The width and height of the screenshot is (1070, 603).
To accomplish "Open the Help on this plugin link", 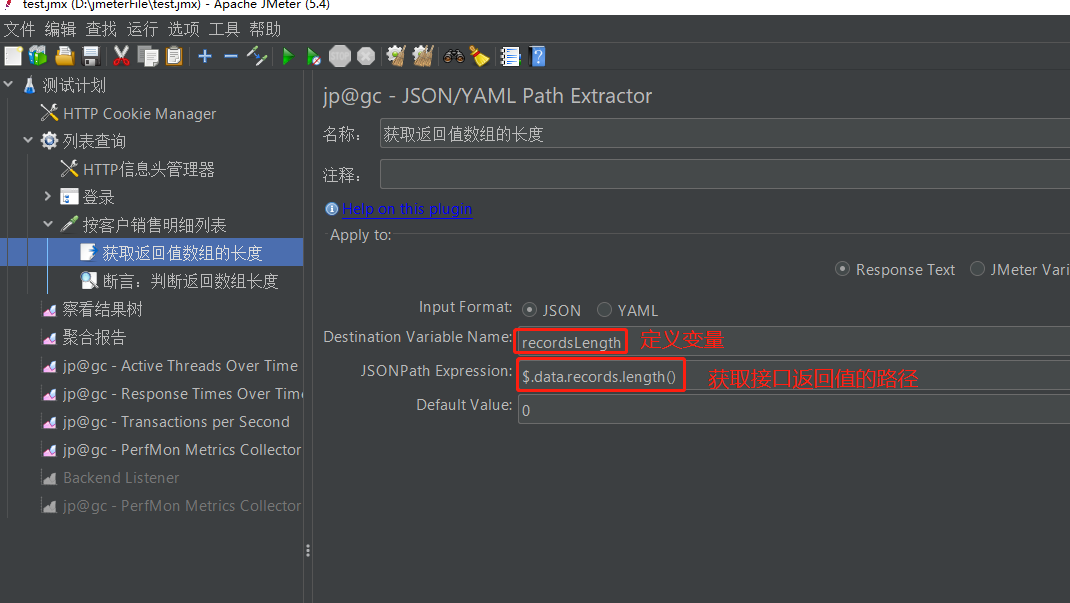I will click(x=407, y=209).
